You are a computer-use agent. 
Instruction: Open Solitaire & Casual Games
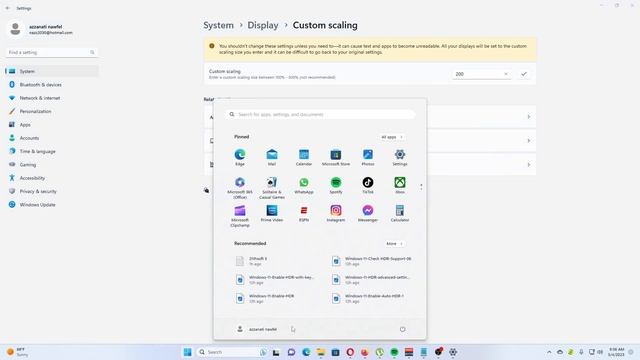pyautogui.click(x=272, y=188)
